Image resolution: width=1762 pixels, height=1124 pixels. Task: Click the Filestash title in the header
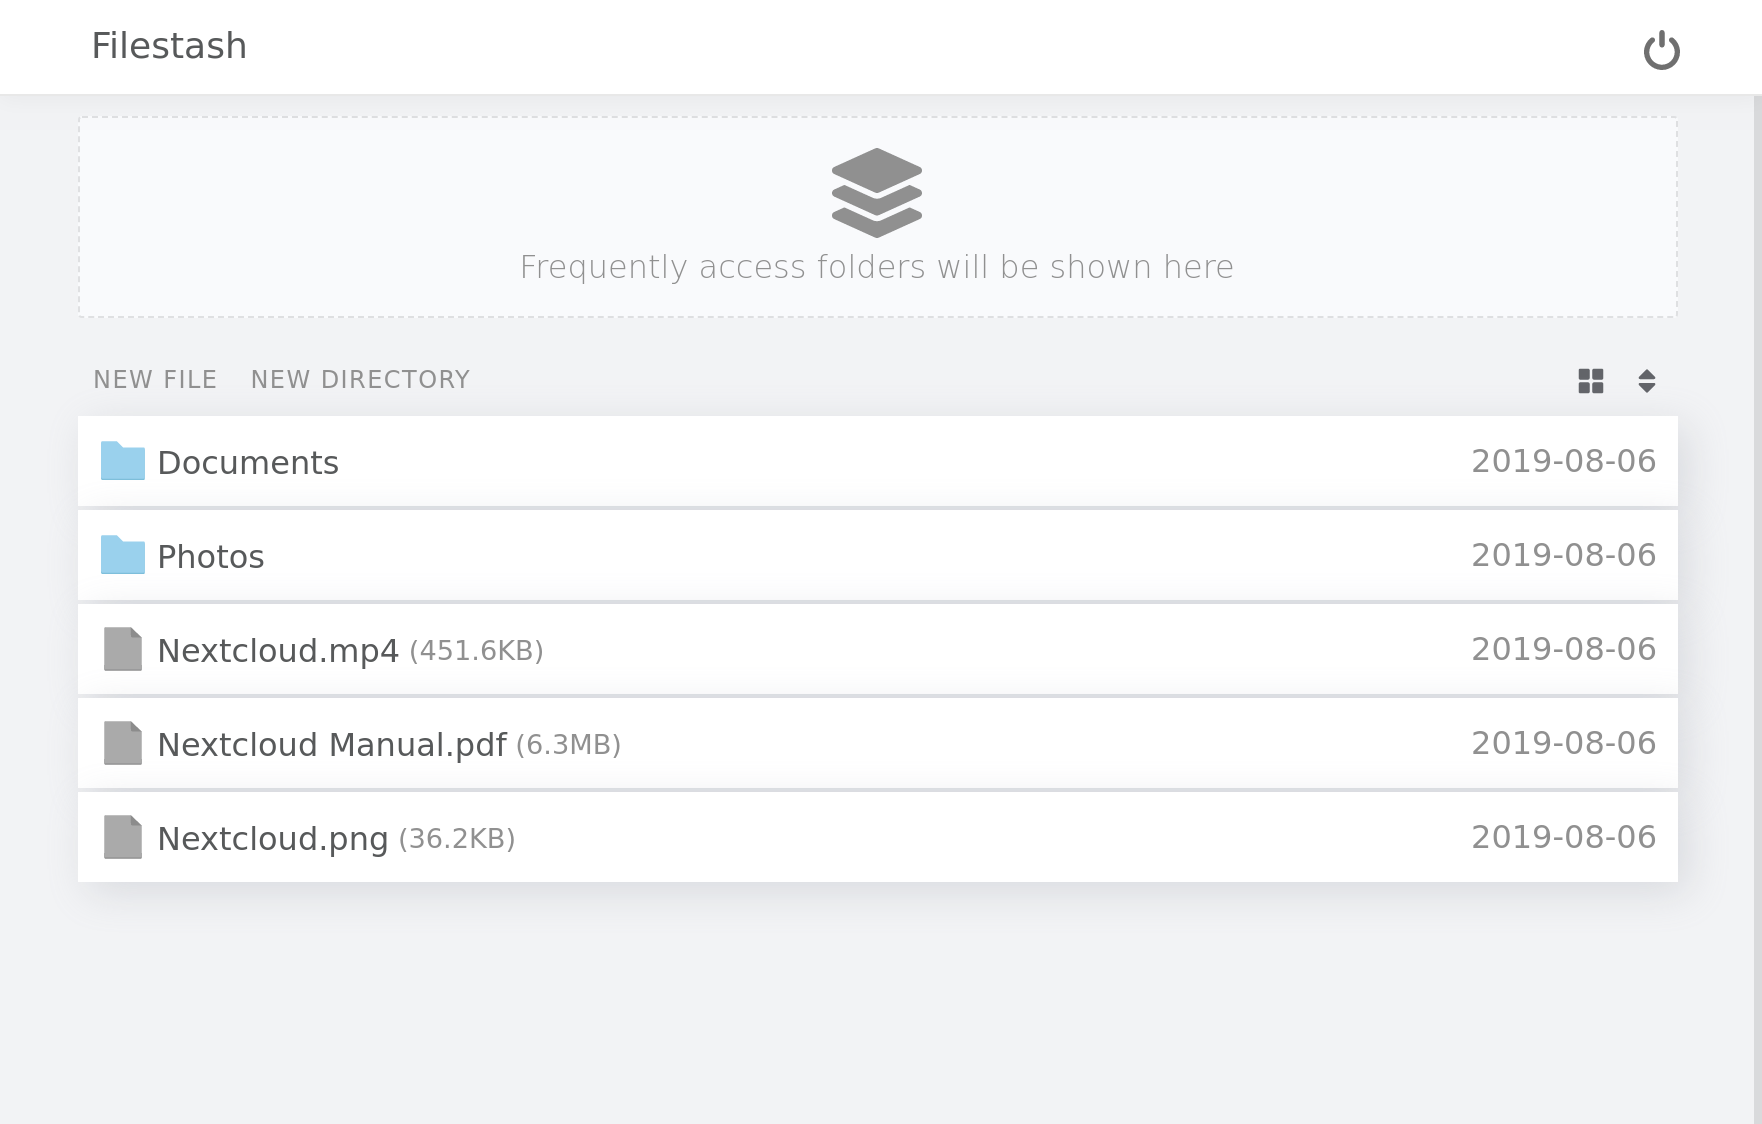tap(169, 46)
